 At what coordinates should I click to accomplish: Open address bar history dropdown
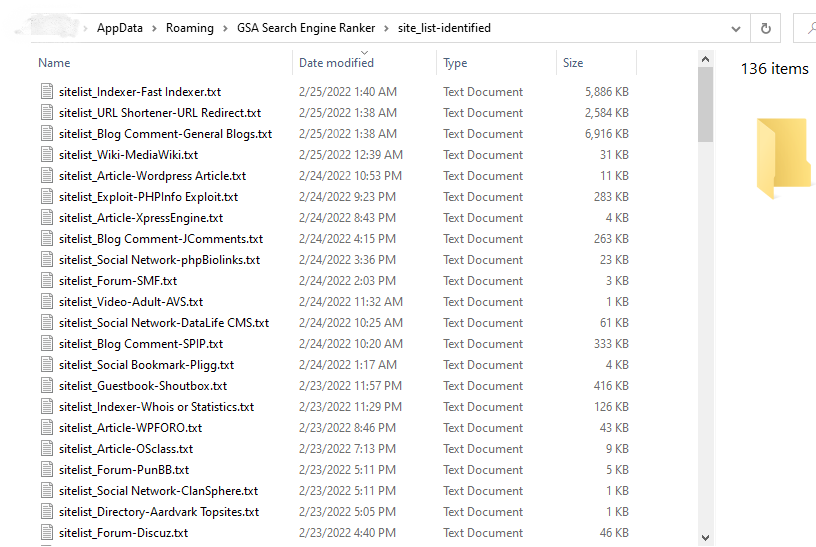(736, 29)
